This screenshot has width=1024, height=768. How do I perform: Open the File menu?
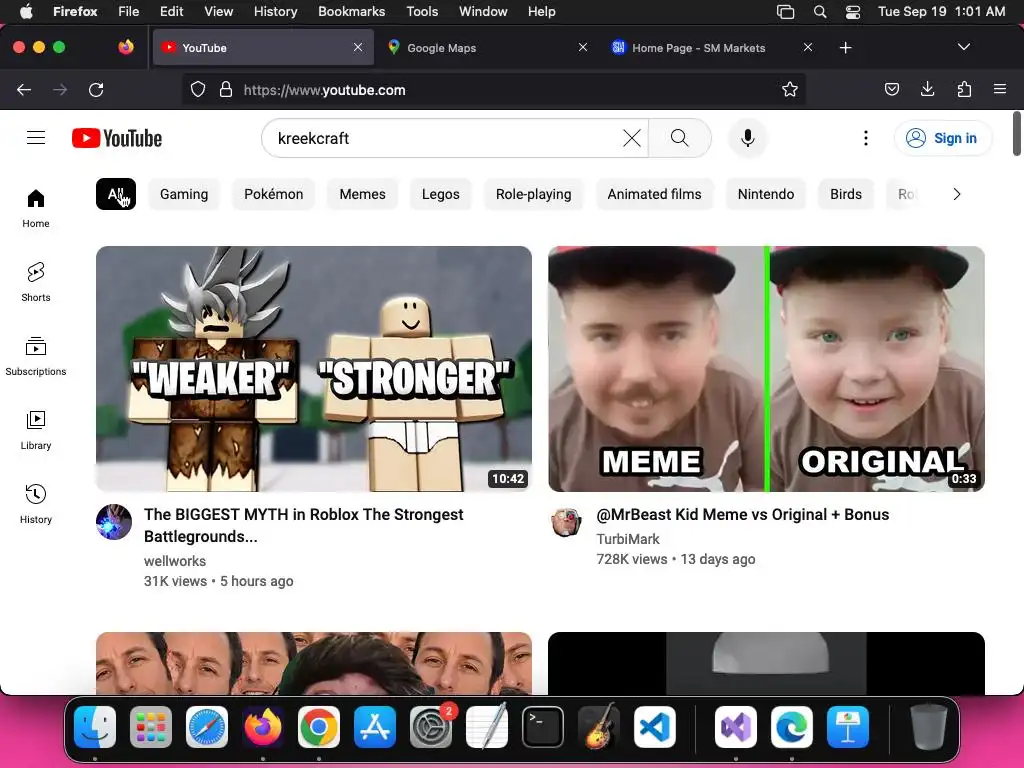coord(128,12)
